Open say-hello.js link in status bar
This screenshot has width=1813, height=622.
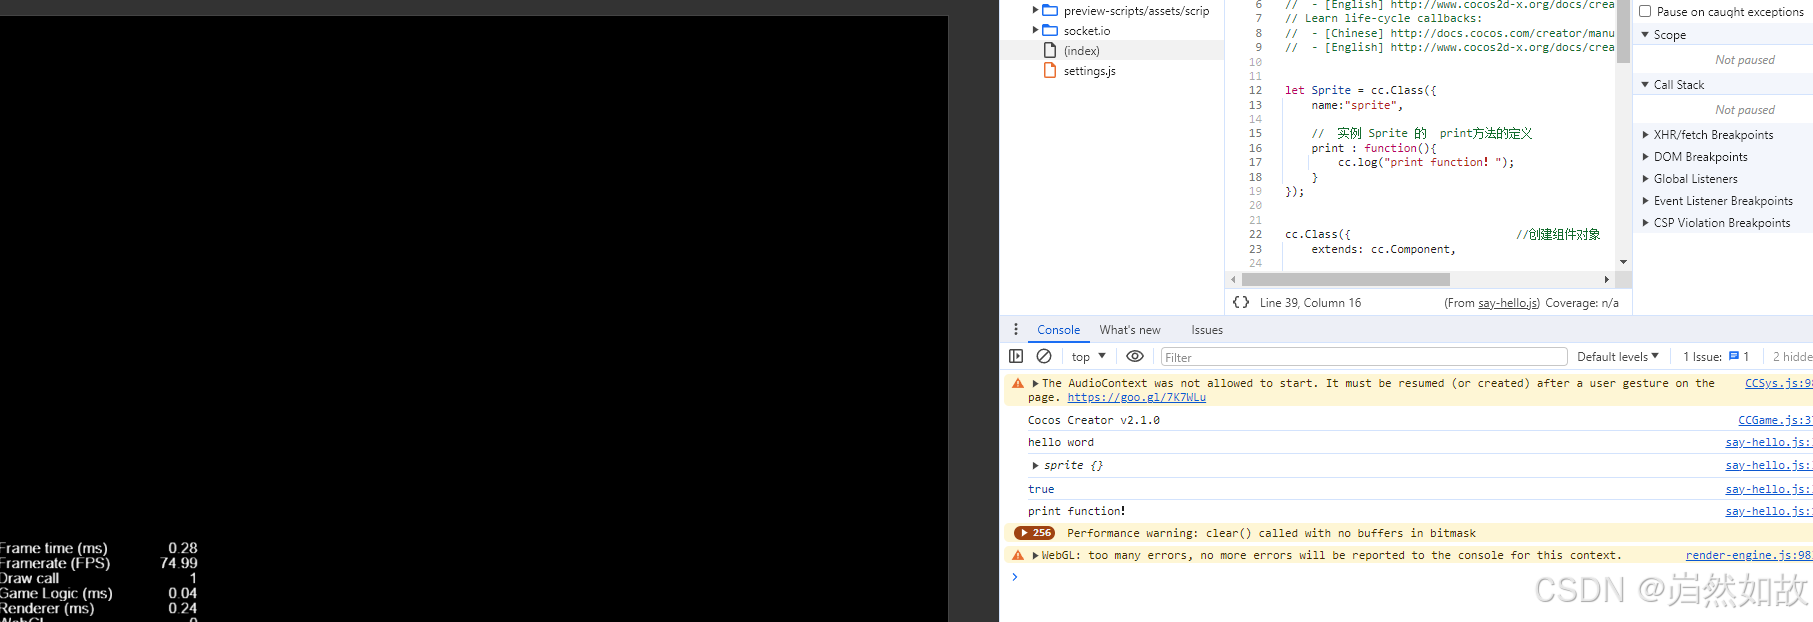tap(1508, 303)
